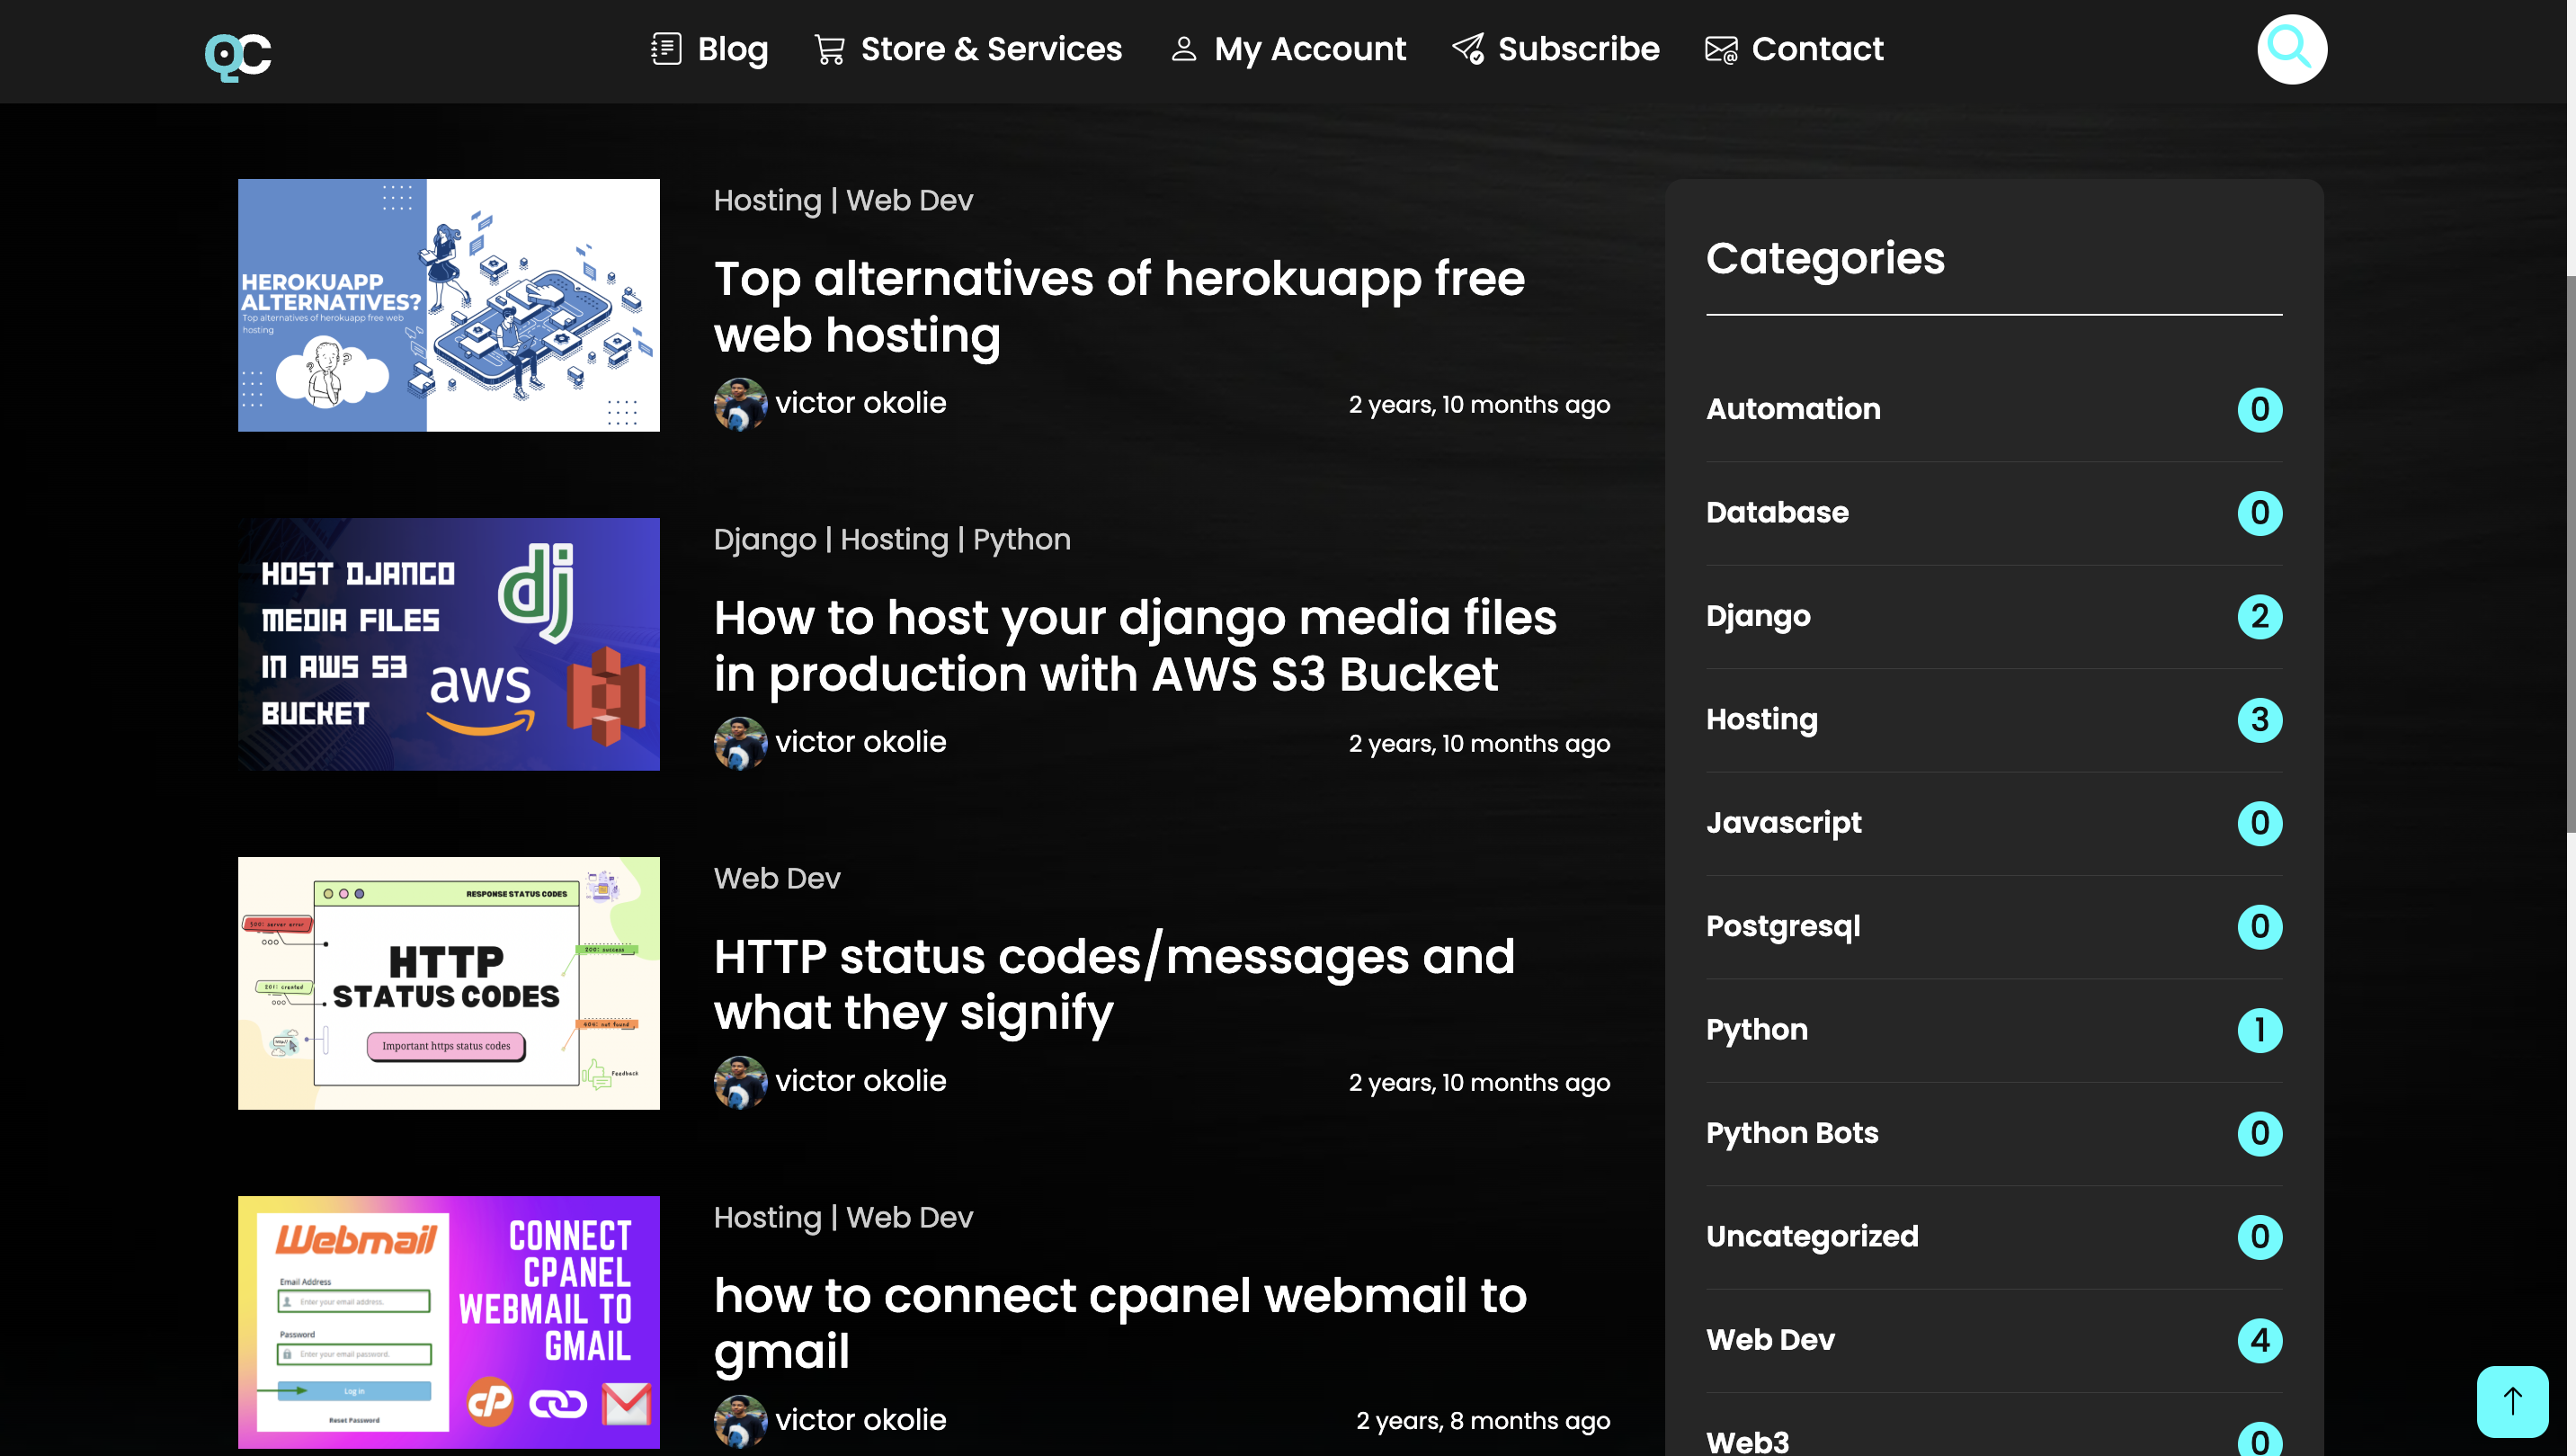Open the My Account menu item

[1309, 49]
